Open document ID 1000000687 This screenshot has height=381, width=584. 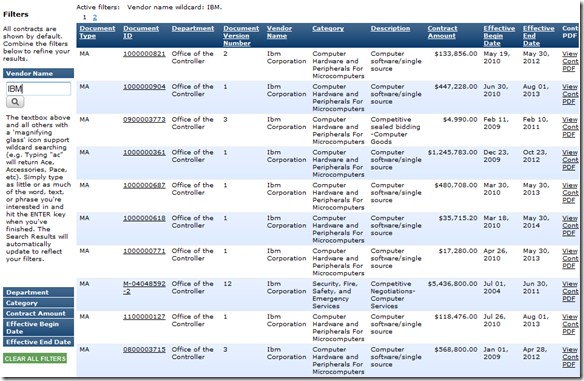click(x=144, y=185)
